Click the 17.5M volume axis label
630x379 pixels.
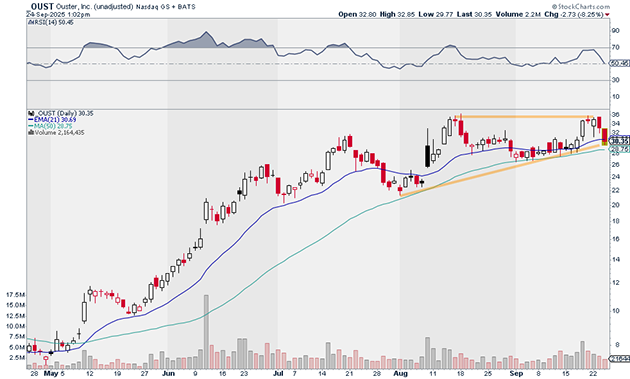coord(15,295)
